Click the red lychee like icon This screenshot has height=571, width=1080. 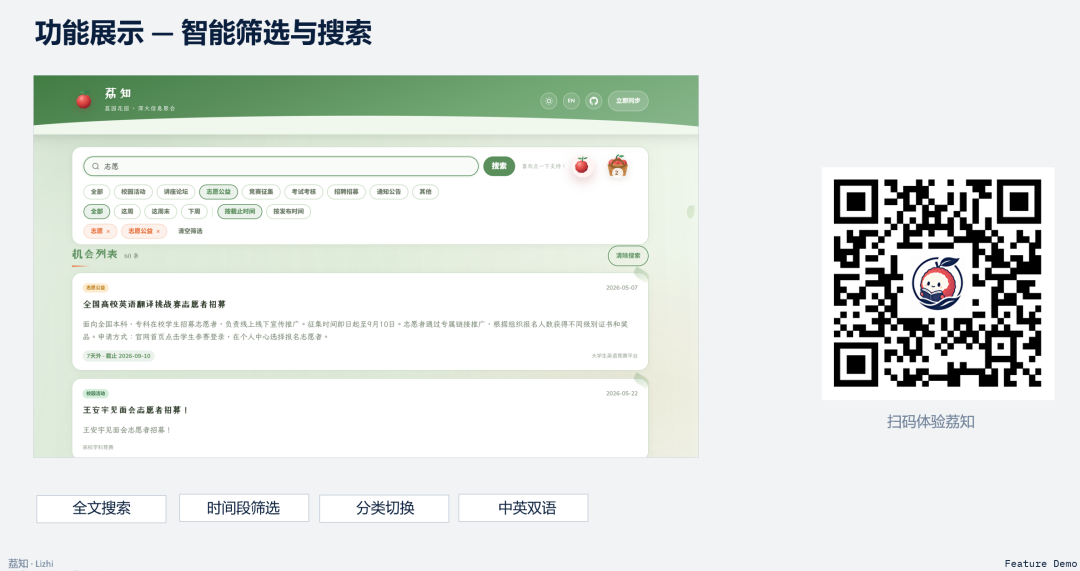(x=582, y=165)
